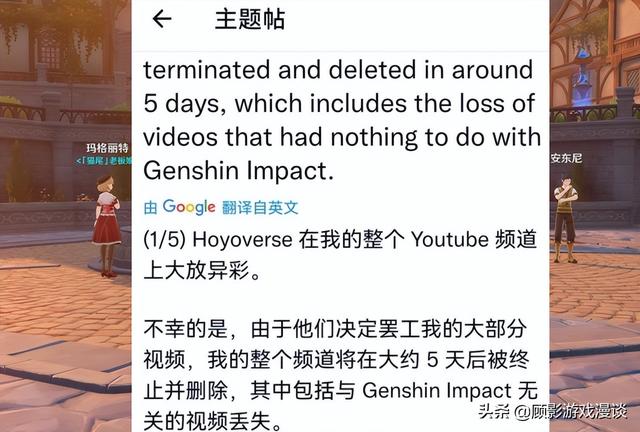Click the 玛格丽特 name label above NPC
This screenshot has height=432, width=640.
click(108, 147)
